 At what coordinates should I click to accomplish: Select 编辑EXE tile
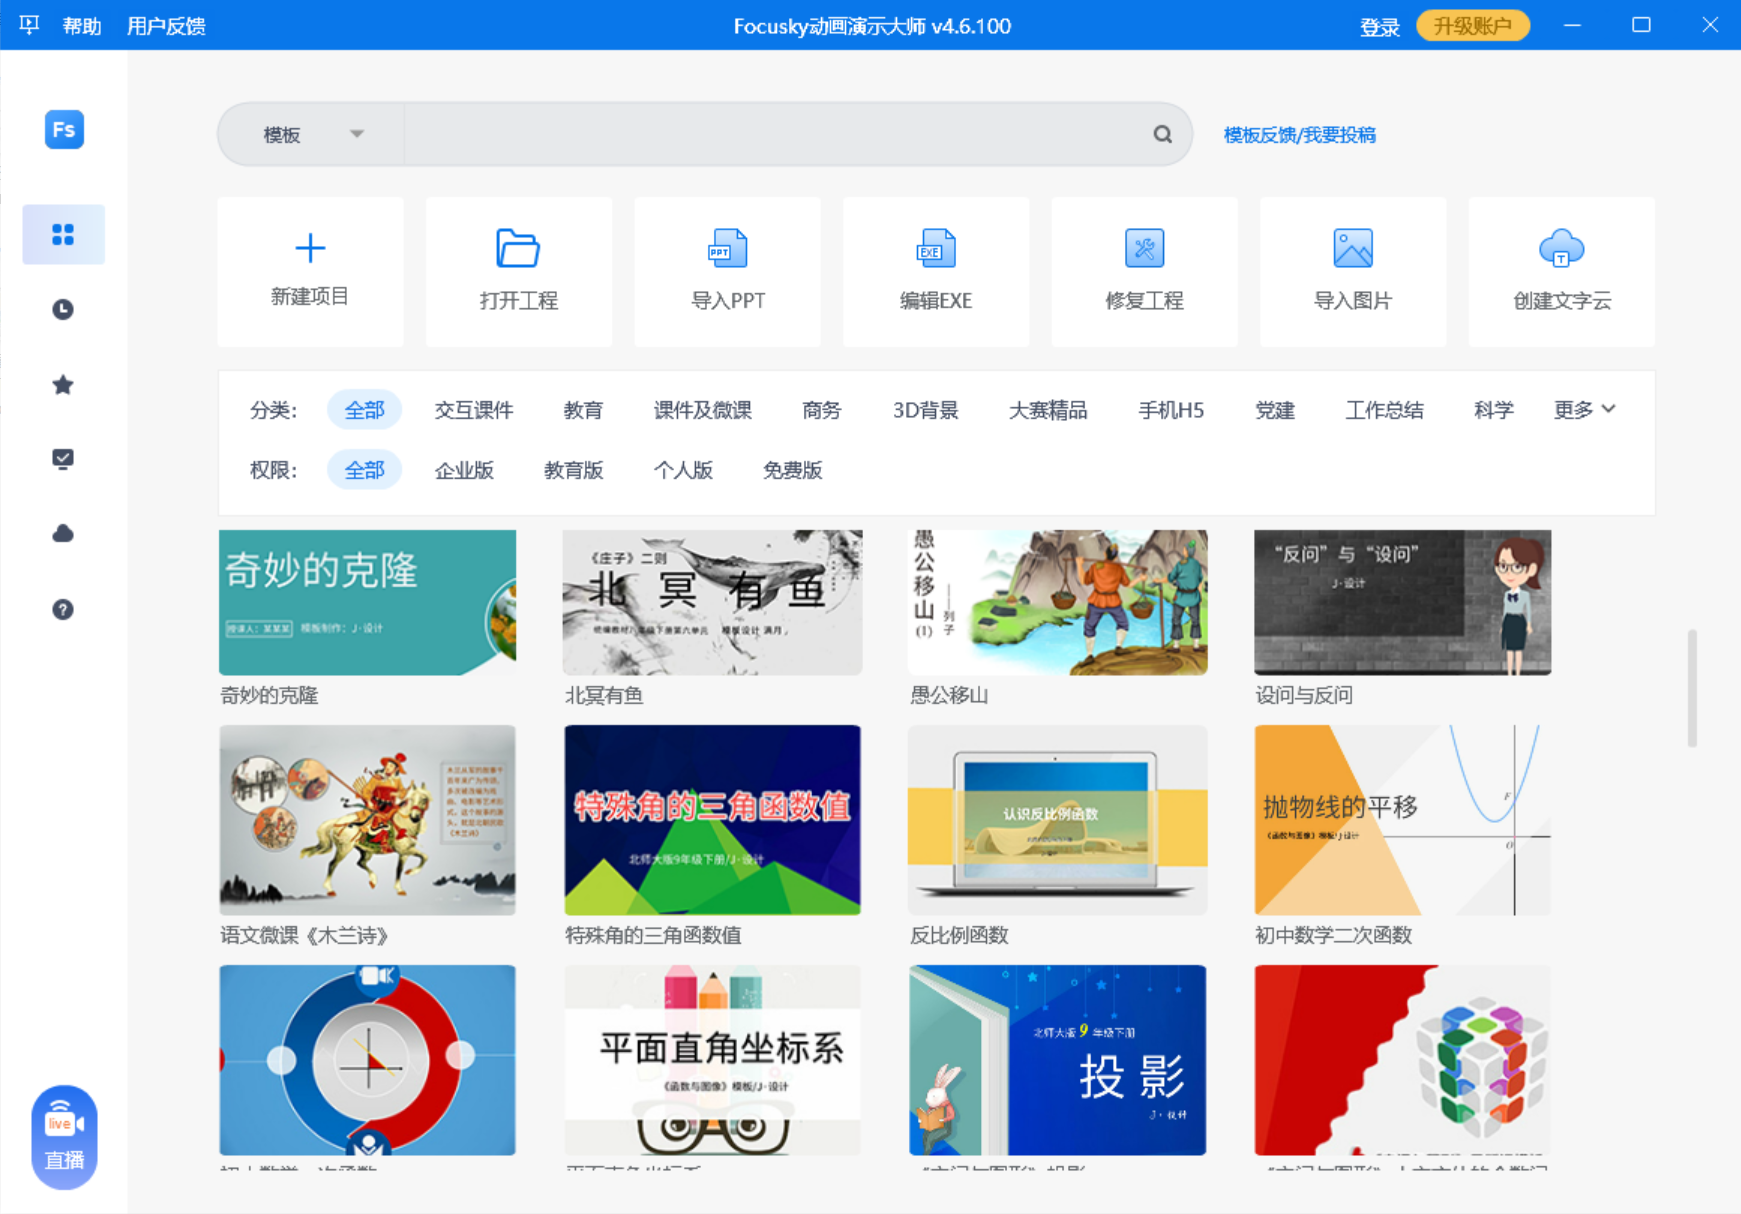pos(936,271)
